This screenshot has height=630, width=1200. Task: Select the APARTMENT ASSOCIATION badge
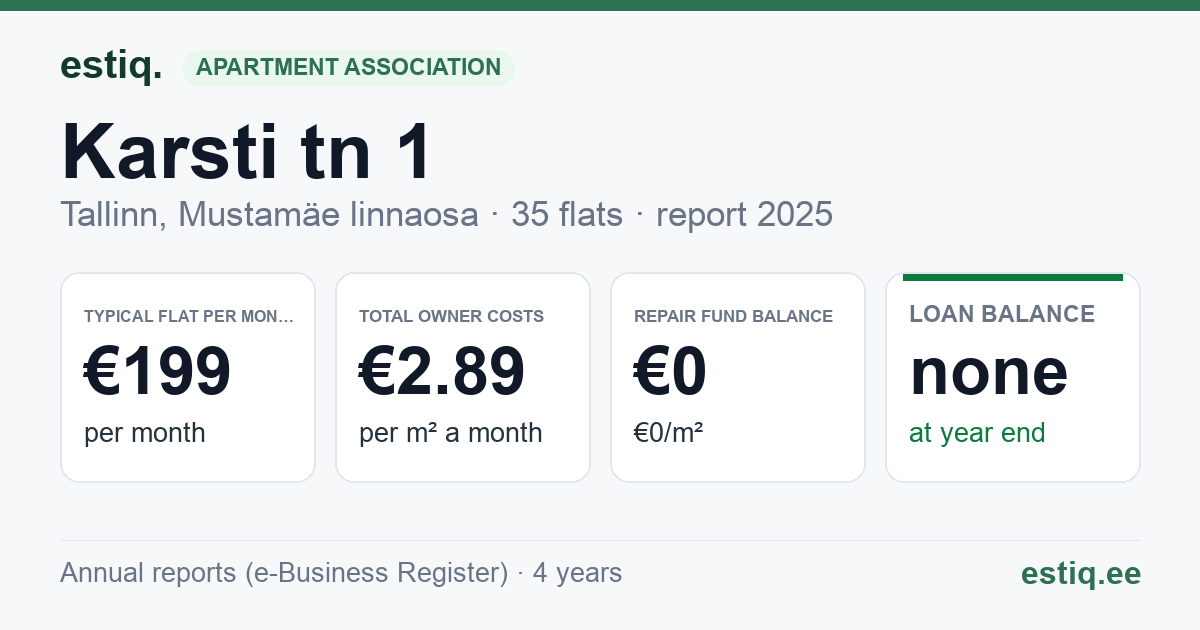pos(348,68)
